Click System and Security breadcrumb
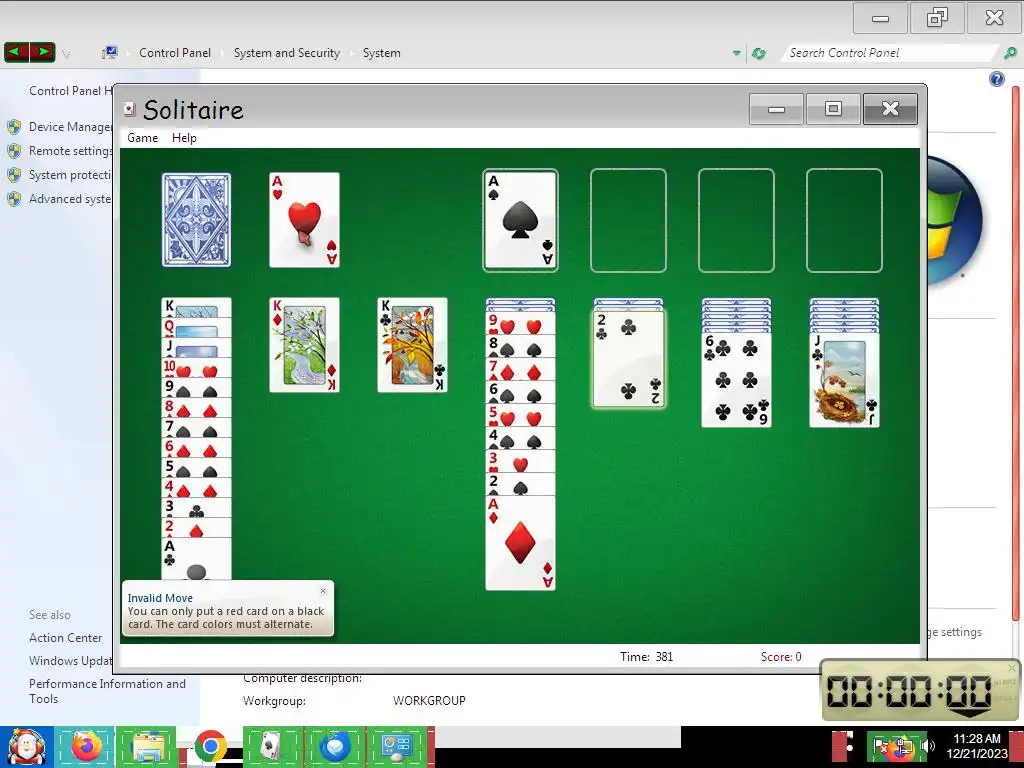1024x768 pixels. coord(287,53)
